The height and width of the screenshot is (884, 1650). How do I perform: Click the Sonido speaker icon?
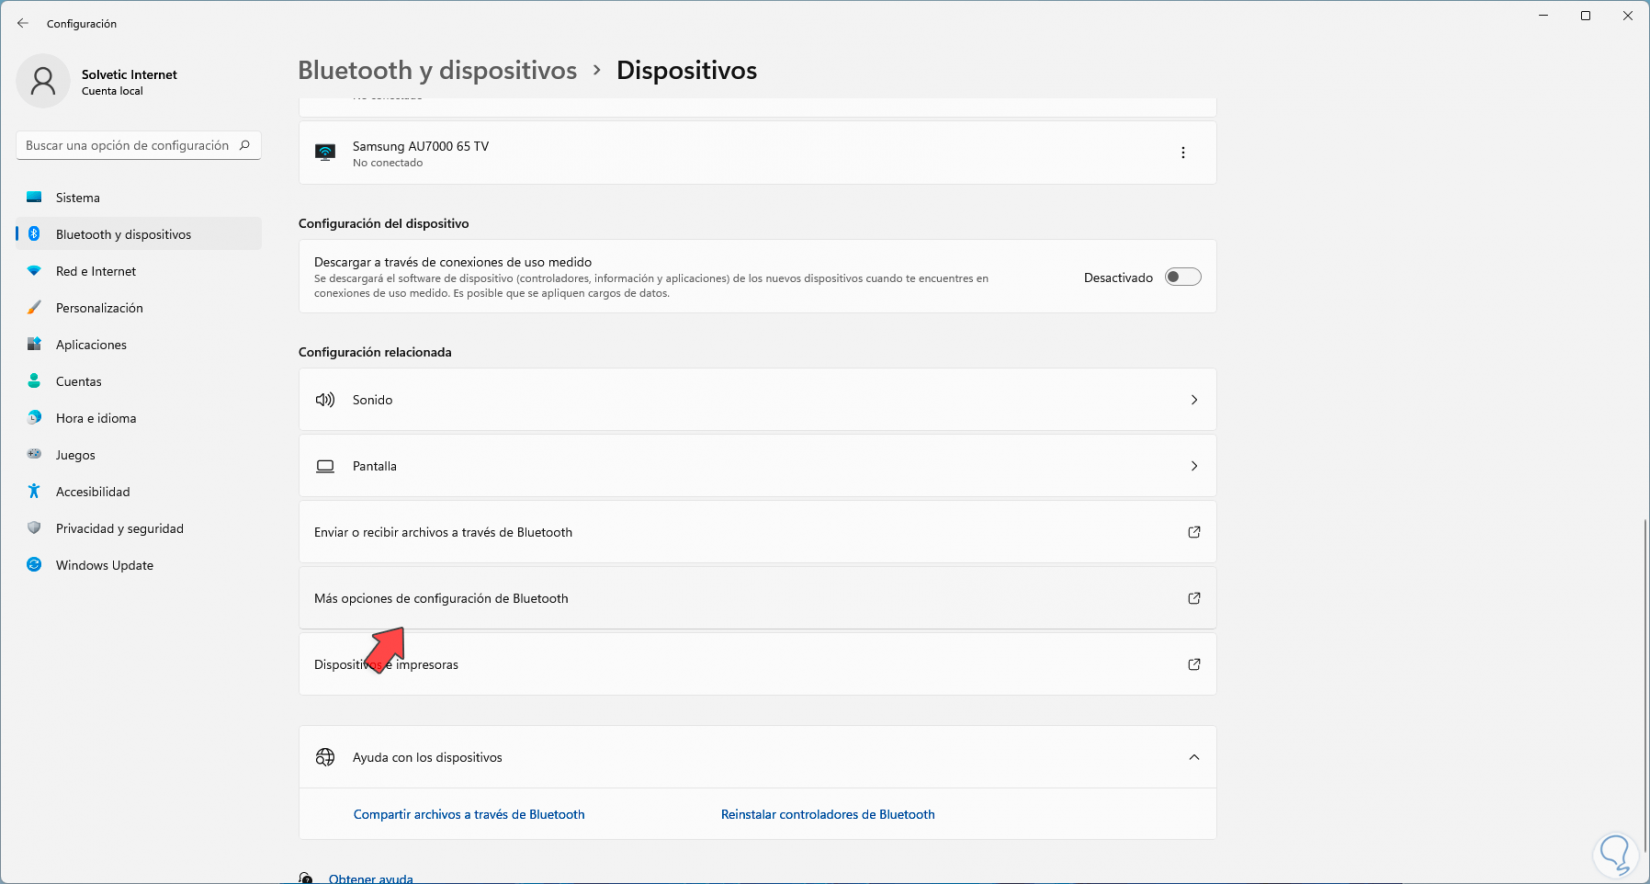pos(325,400)
